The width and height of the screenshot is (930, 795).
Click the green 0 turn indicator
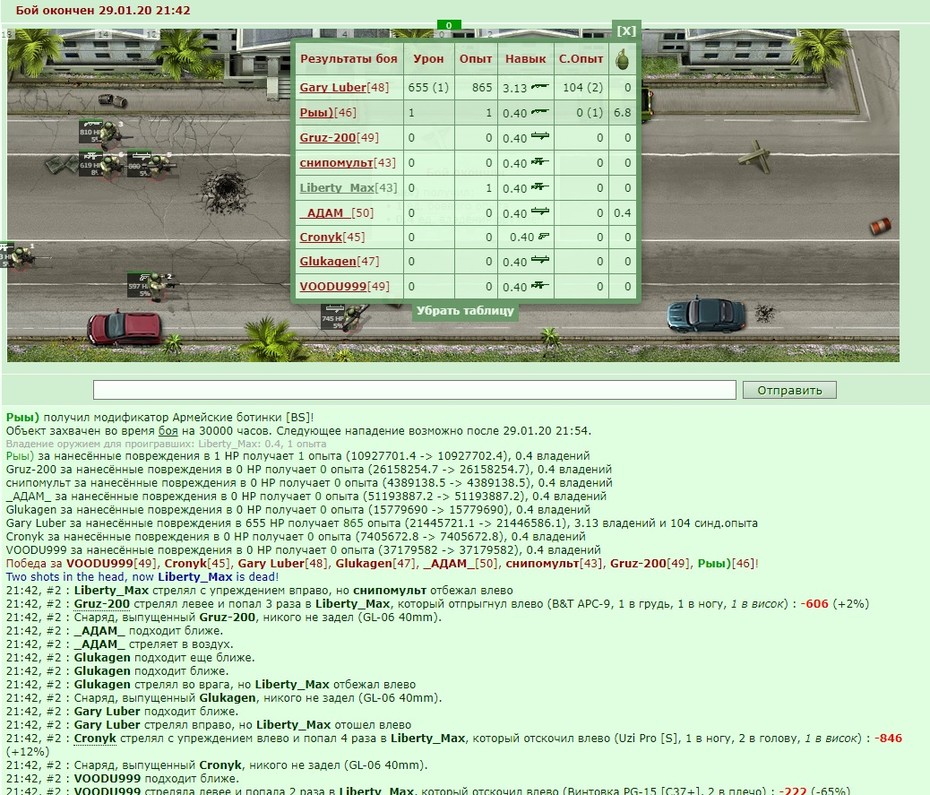pyautogui.click(x=448, y=26)
